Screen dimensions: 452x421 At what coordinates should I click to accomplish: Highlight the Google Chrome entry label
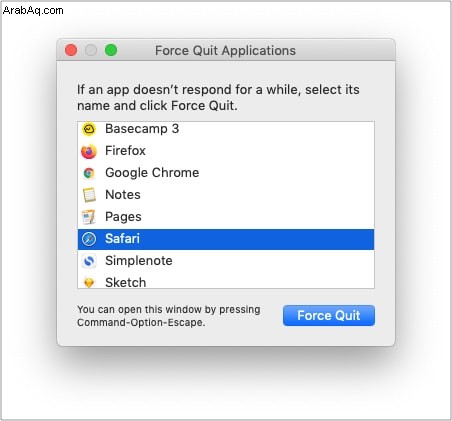(152, 173)
